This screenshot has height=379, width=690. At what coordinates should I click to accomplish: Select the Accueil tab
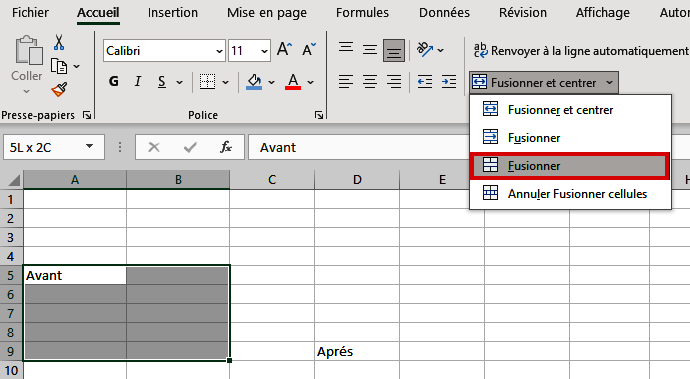coord(98,13)
